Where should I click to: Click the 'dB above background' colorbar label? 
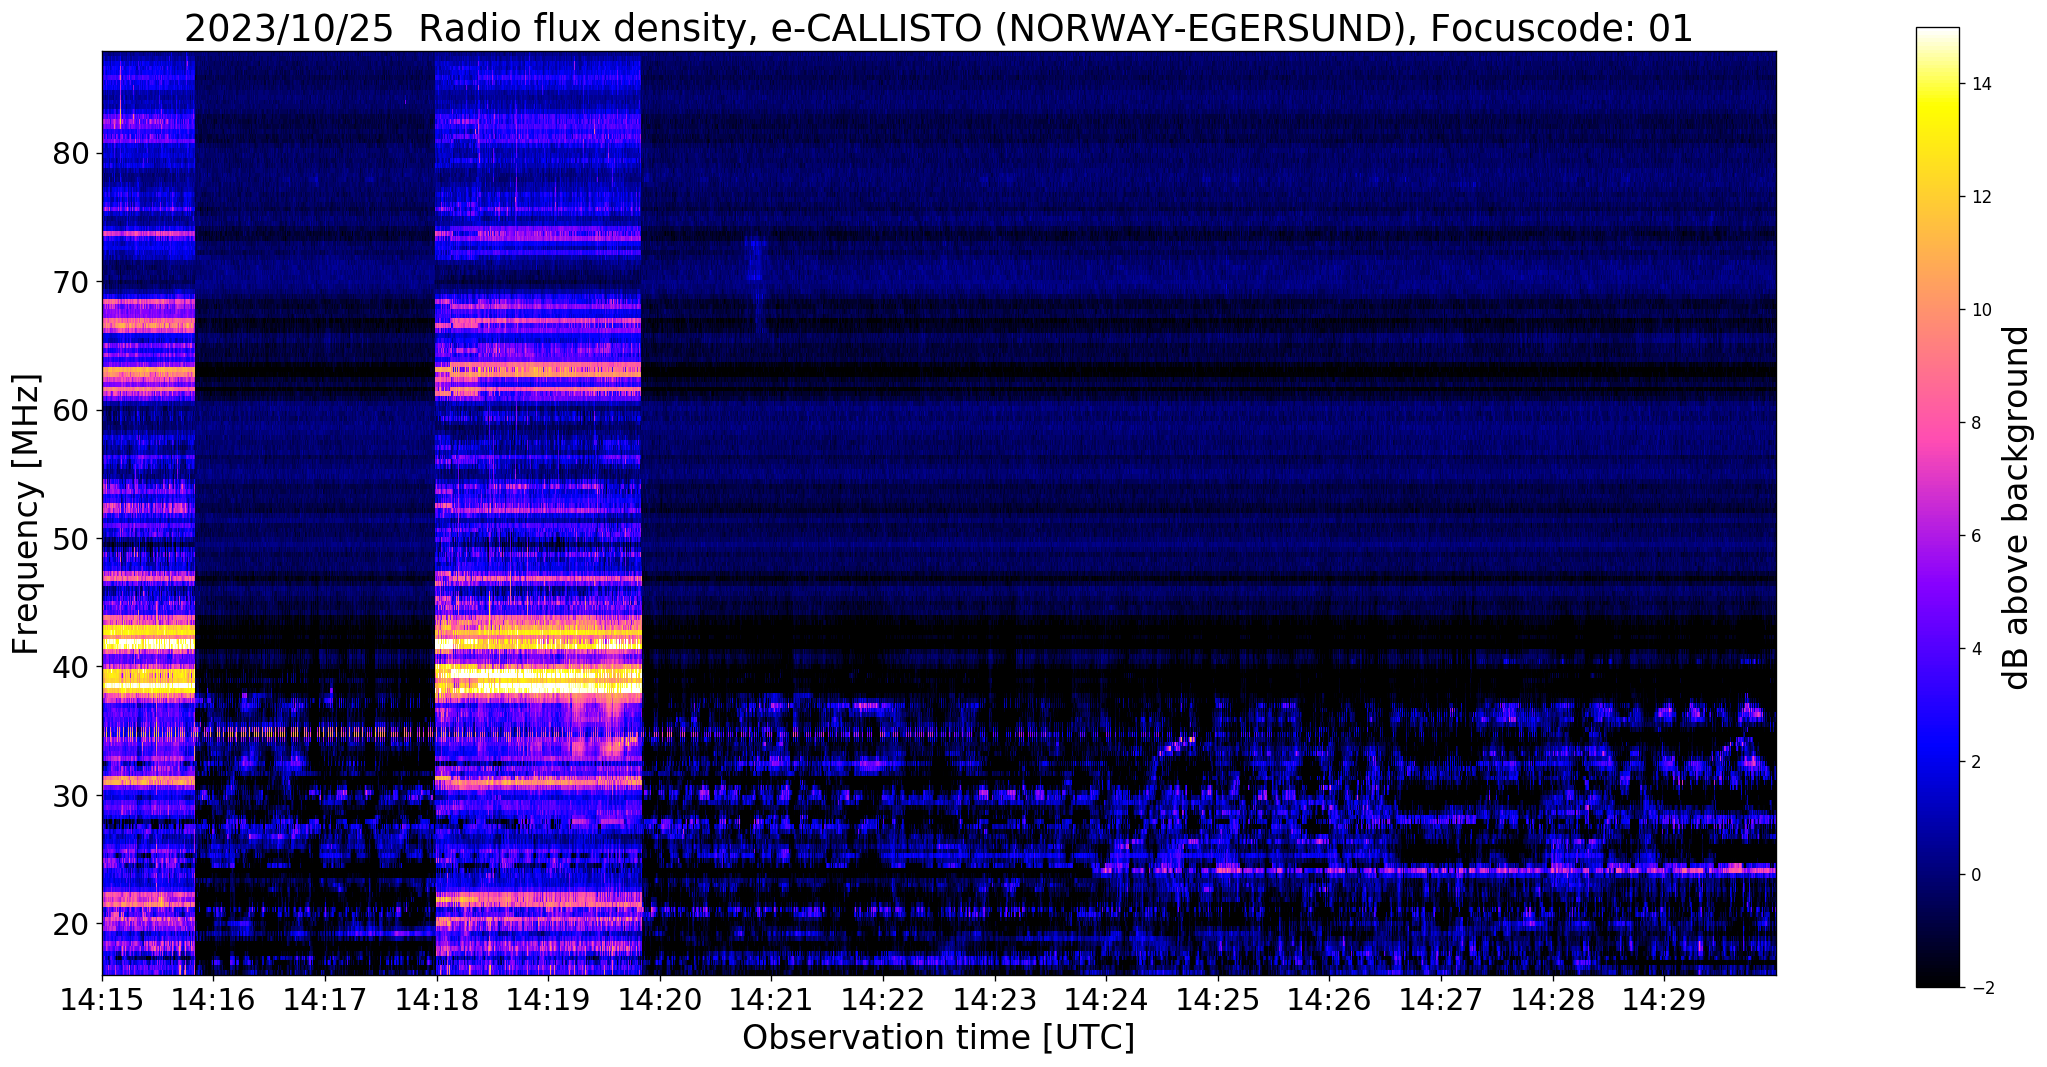coord(2017,507)
